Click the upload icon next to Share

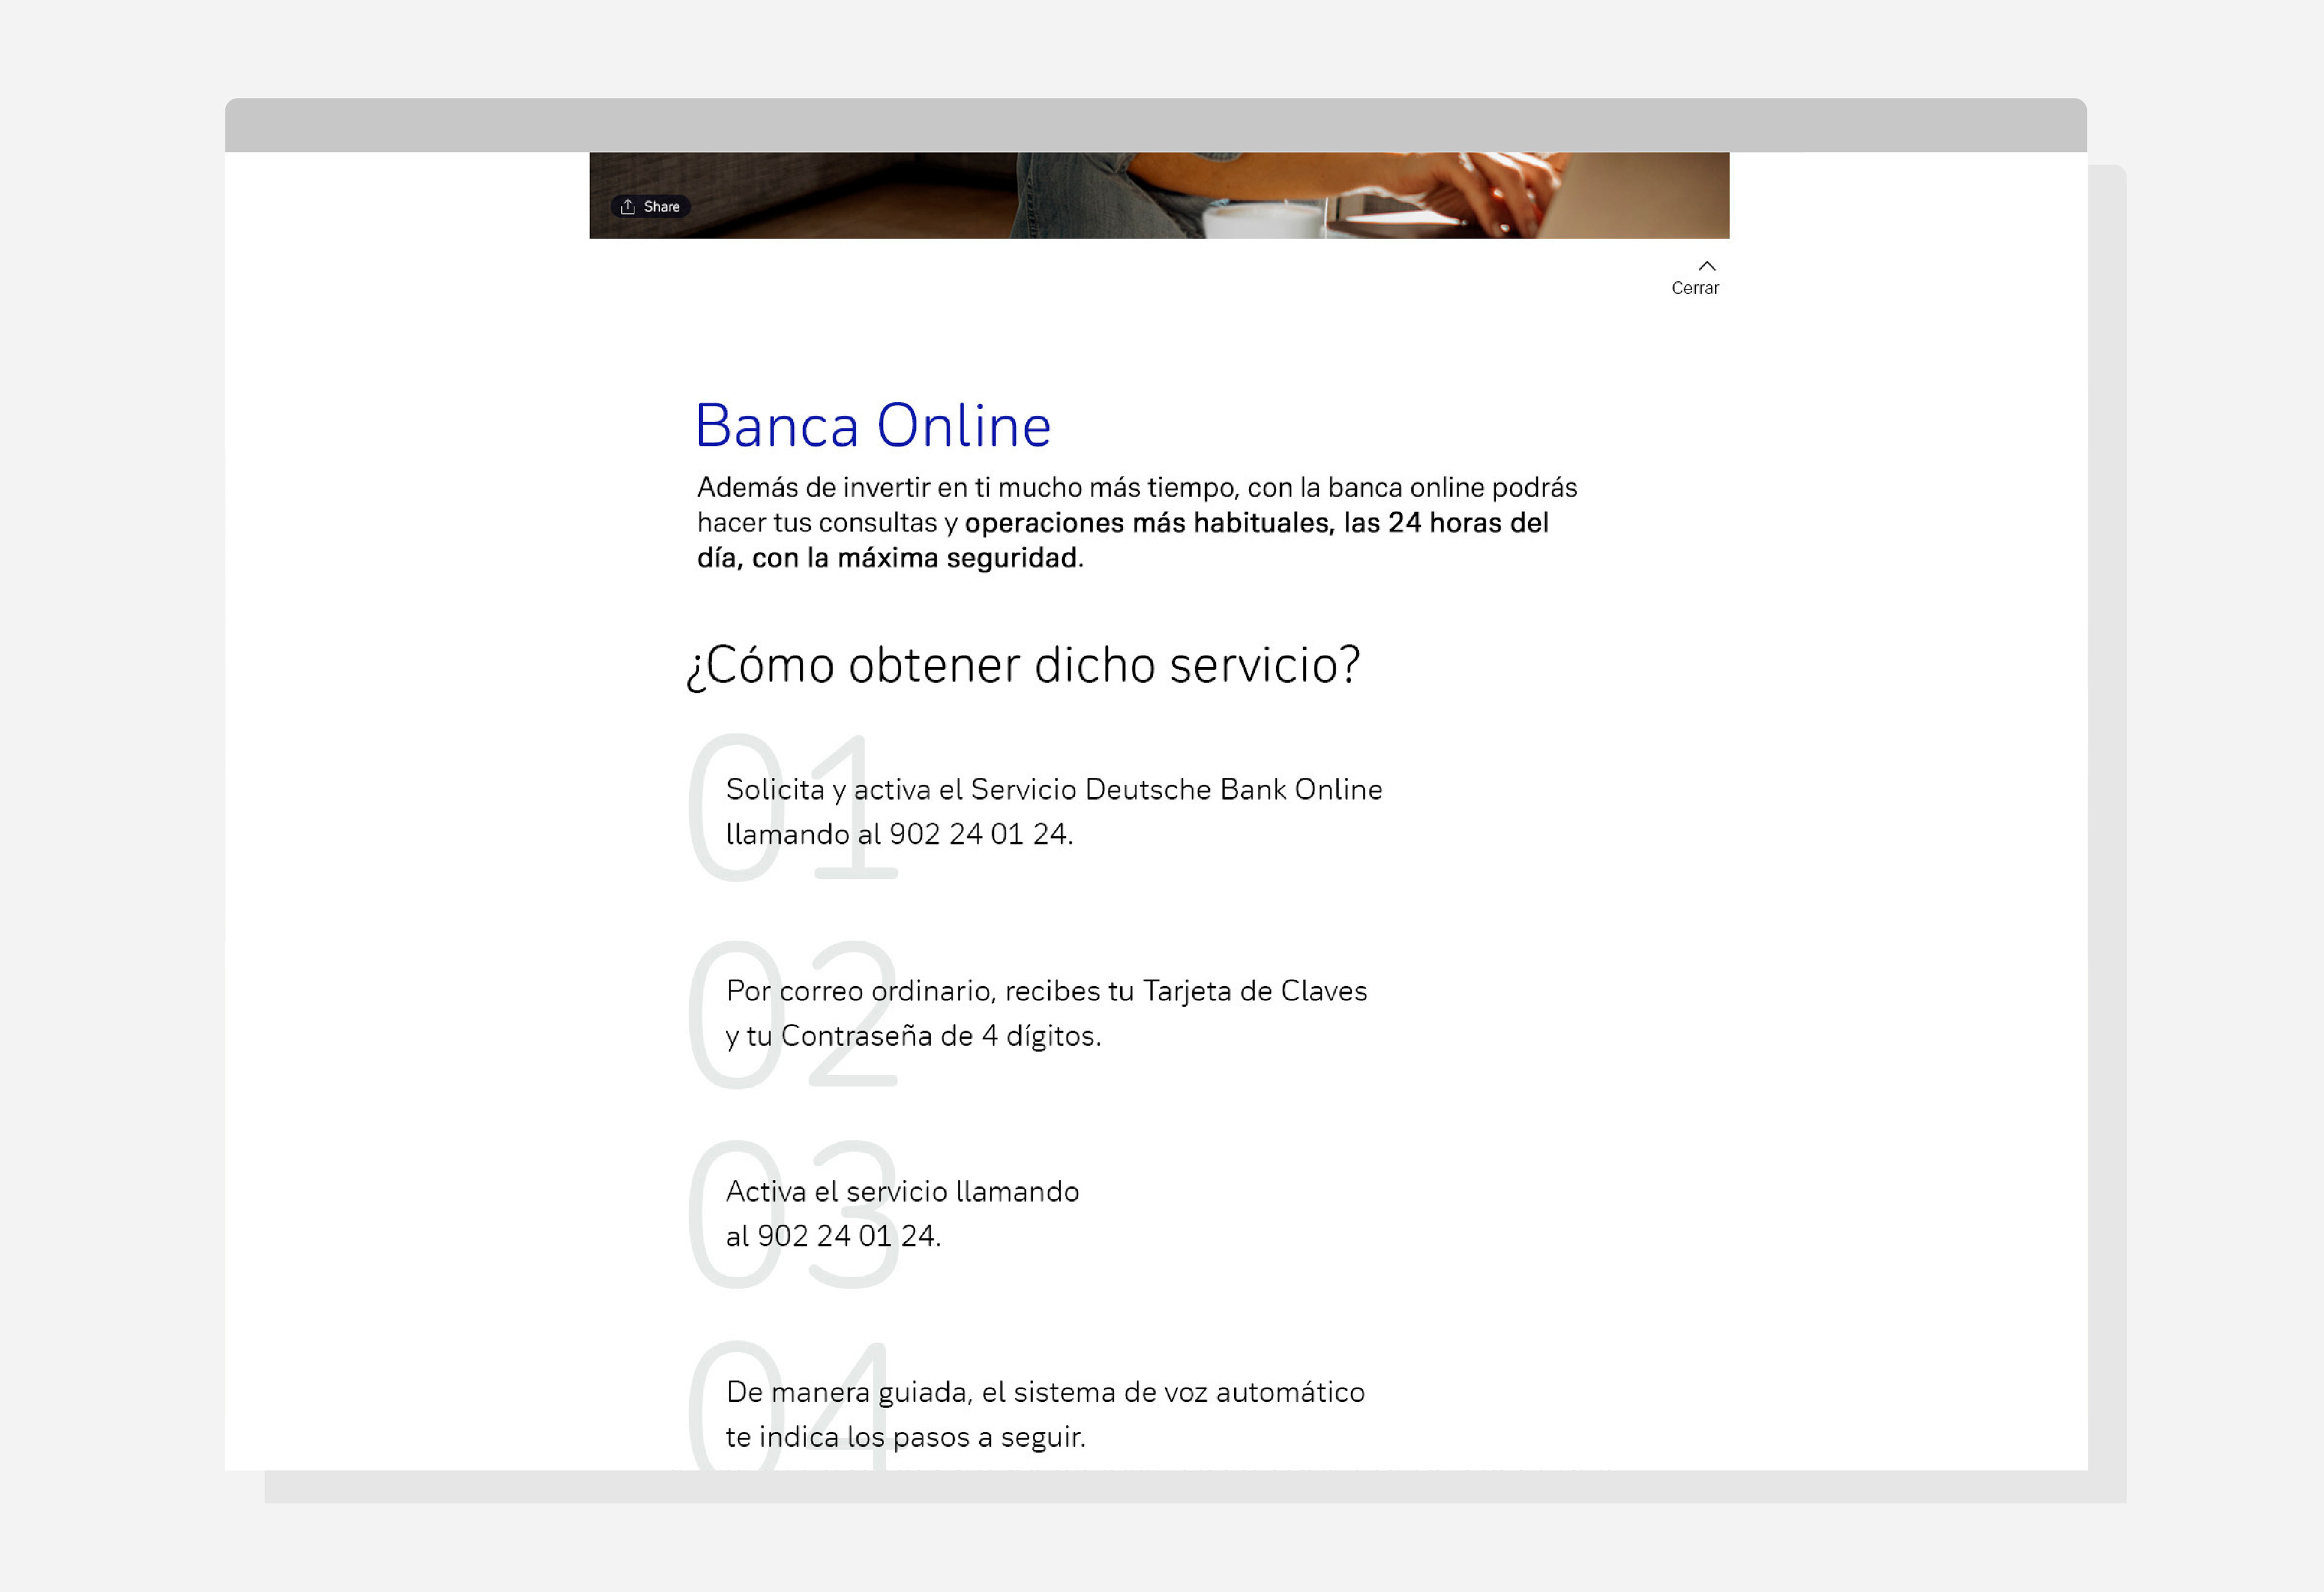pos(628,207)
